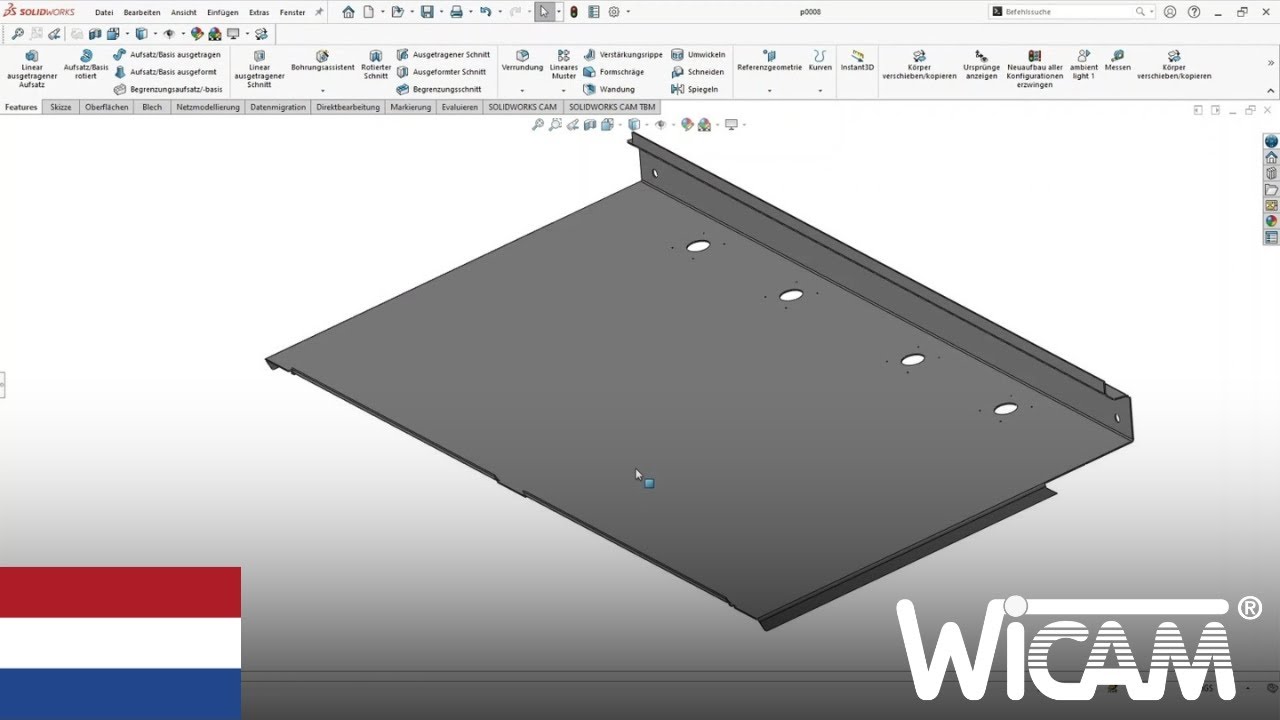Pick the Rotierter Schnitt tool
The image size is (1280, 720).
tap(375, 64)
